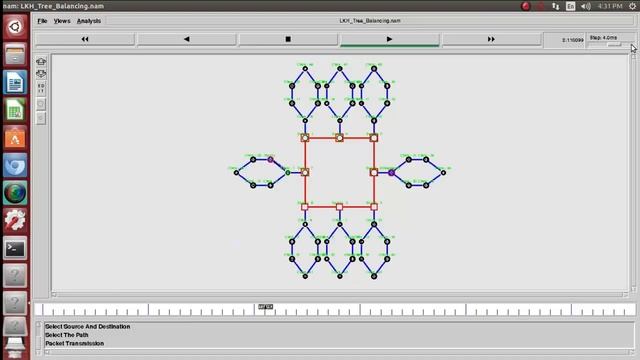Click the leftmost black node of left hexagon

[236, 173]
